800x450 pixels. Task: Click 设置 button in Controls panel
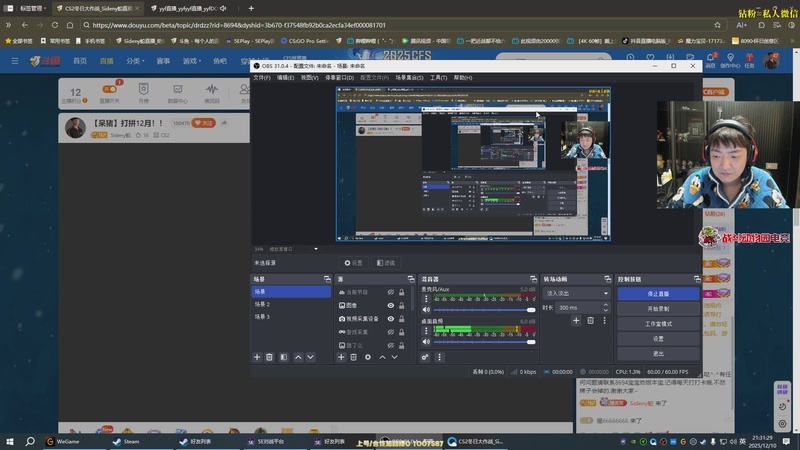[658, 338]
